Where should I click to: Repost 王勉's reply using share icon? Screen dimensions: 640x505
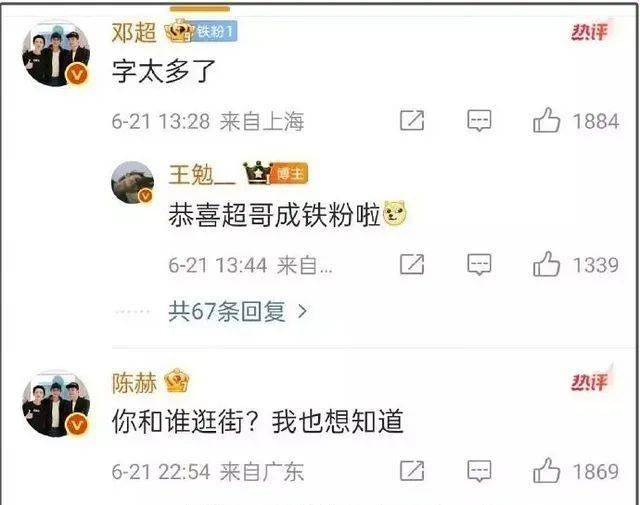coord(412,264)
